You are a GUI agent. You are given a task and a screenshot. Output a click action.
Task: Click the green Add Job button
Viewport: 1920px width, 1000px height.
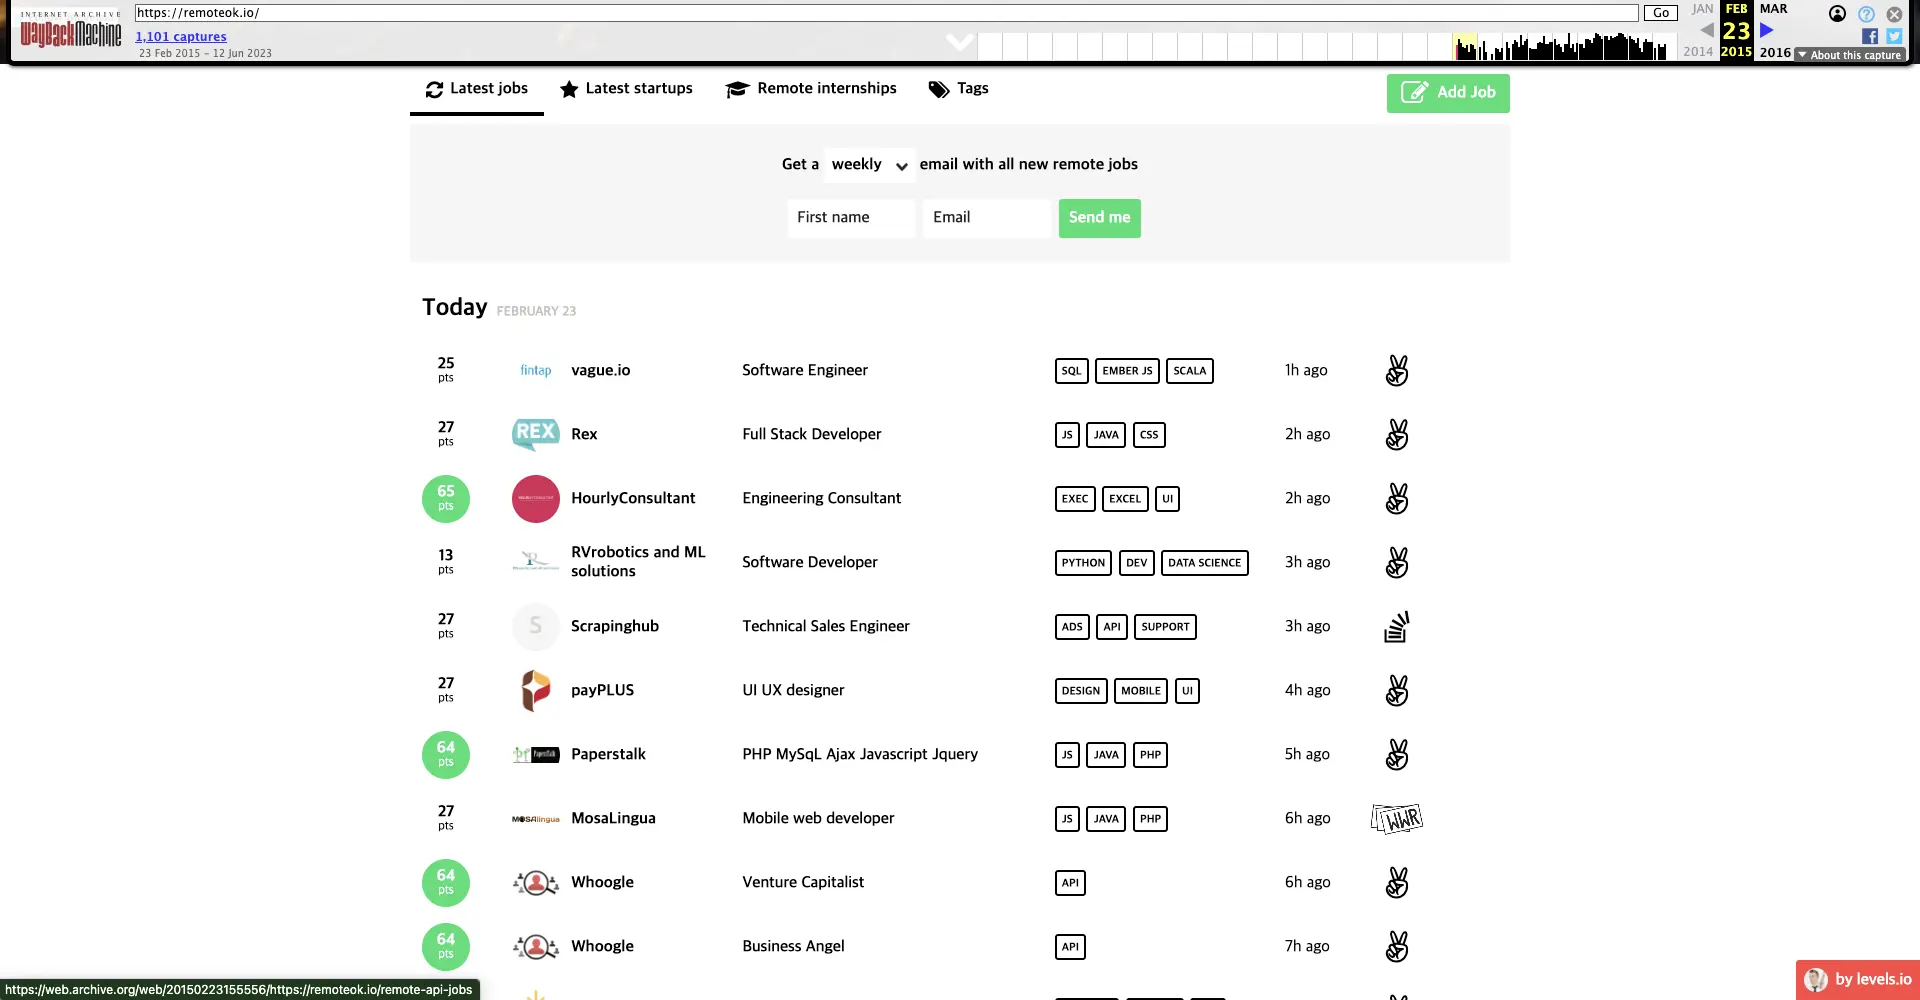pos(1448,93)
